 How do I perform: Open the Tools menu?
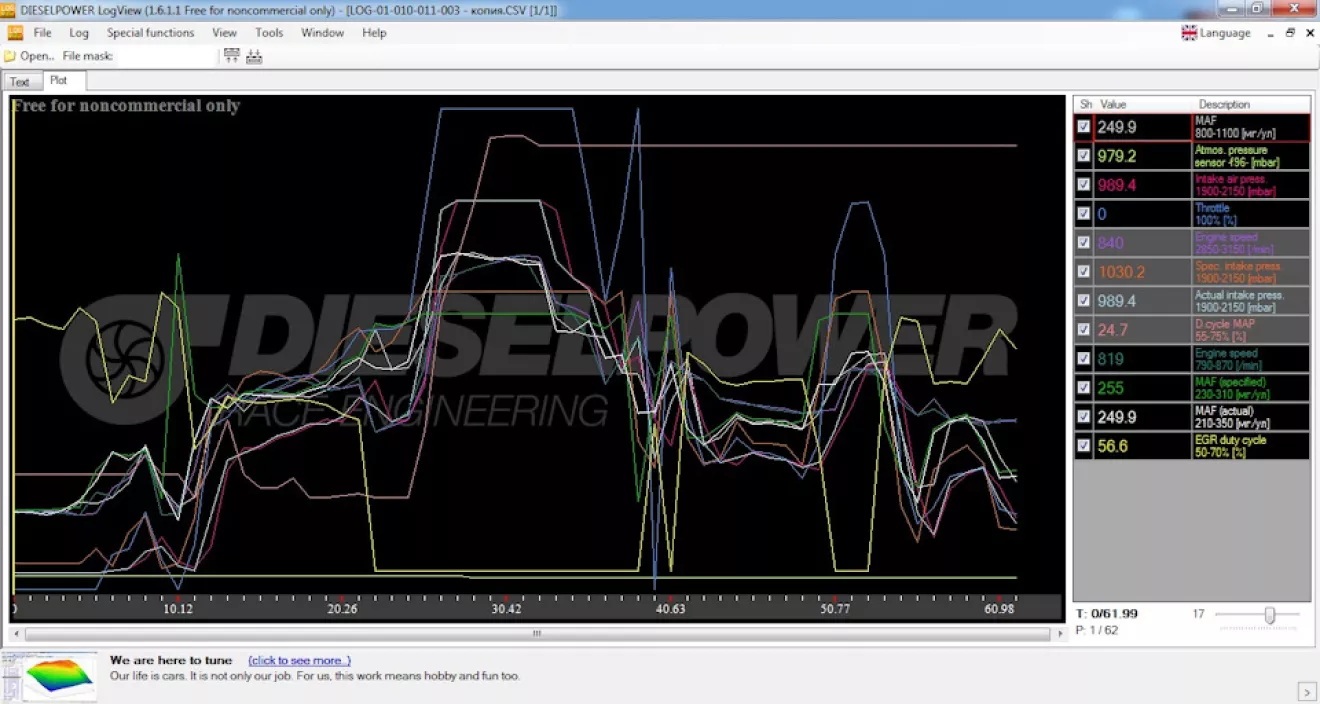pyautogui.click(x=269, y=33)
